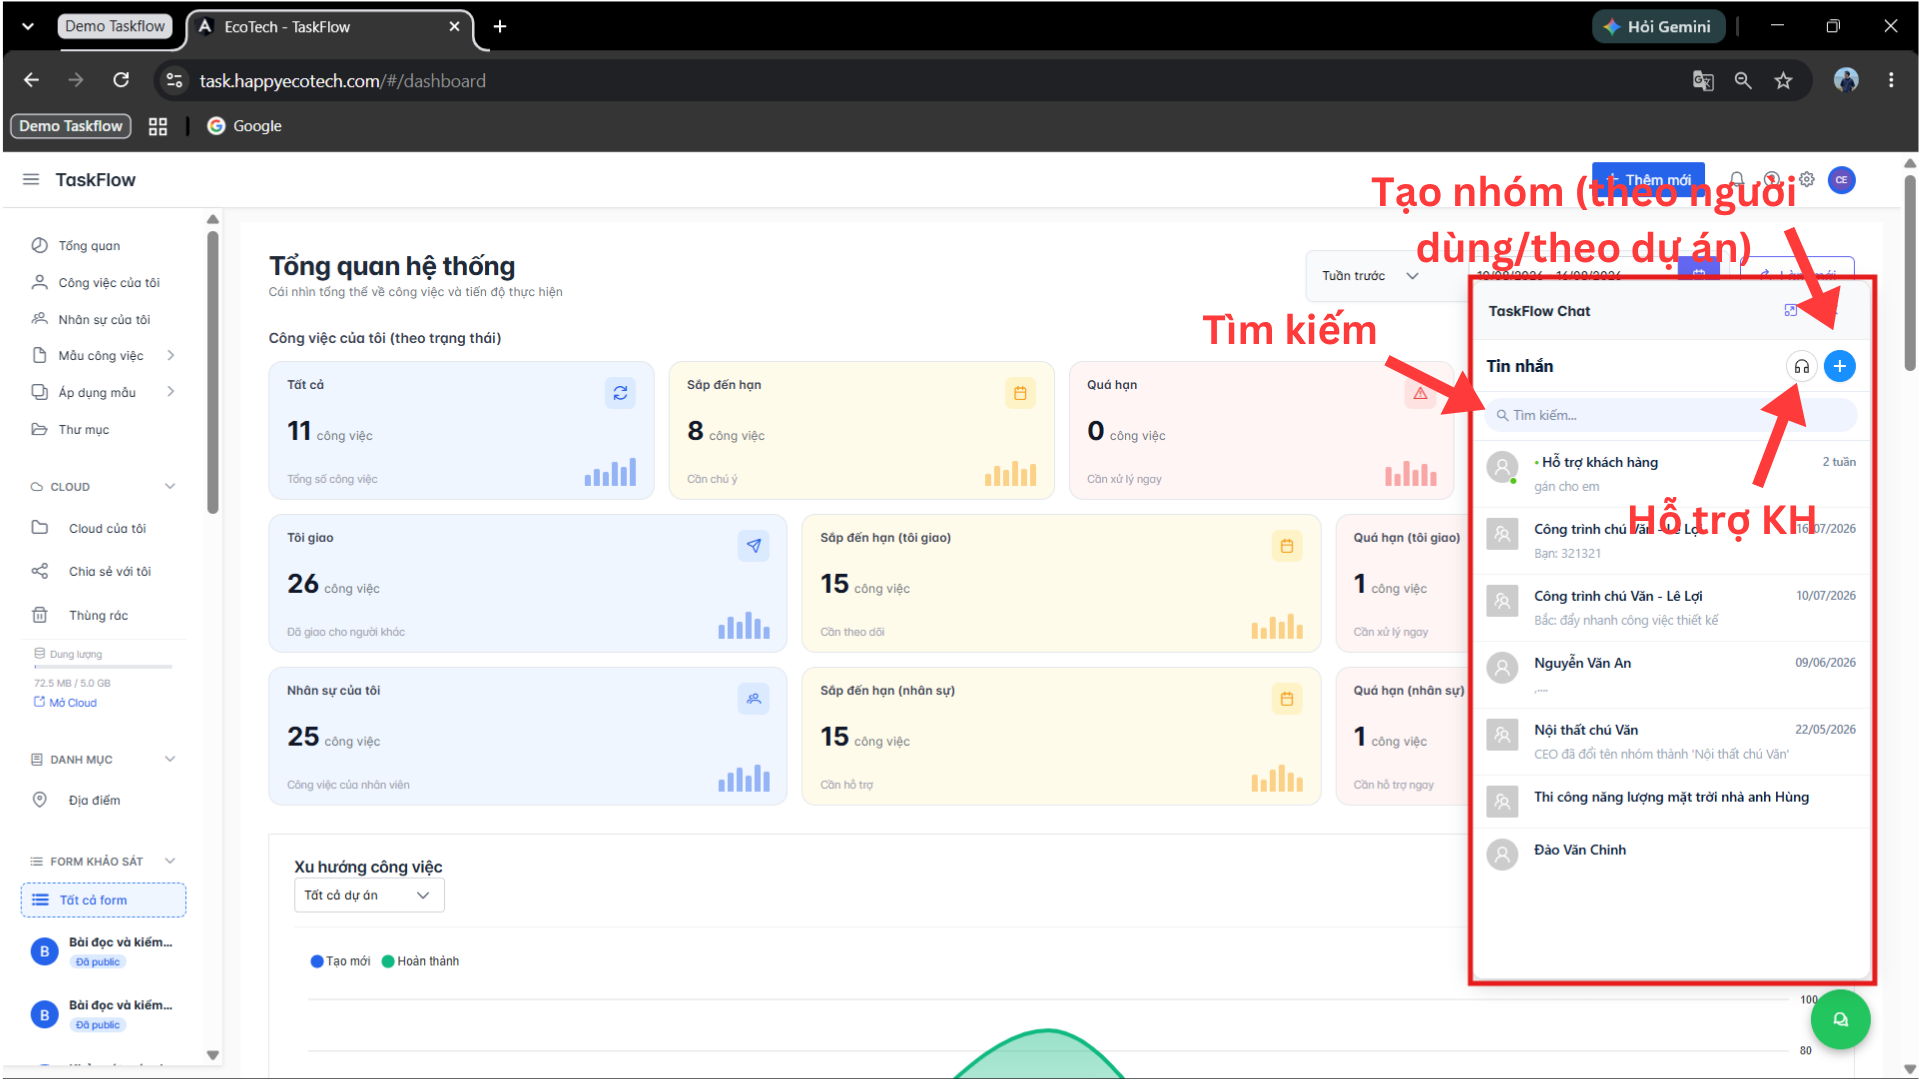Open a new browser tab
Screen dimensions: 1919x1079
(500, 27)
